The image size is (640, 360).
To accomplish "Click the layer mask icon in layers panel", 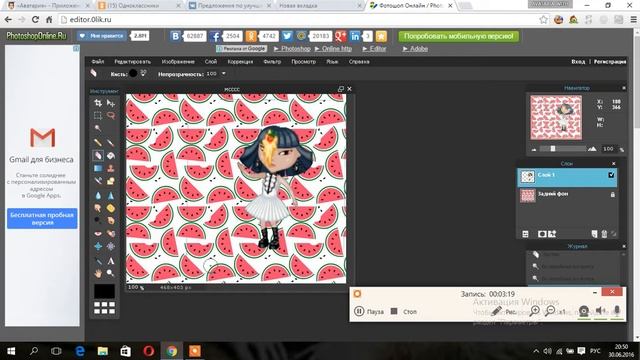I will click(542, 234).
